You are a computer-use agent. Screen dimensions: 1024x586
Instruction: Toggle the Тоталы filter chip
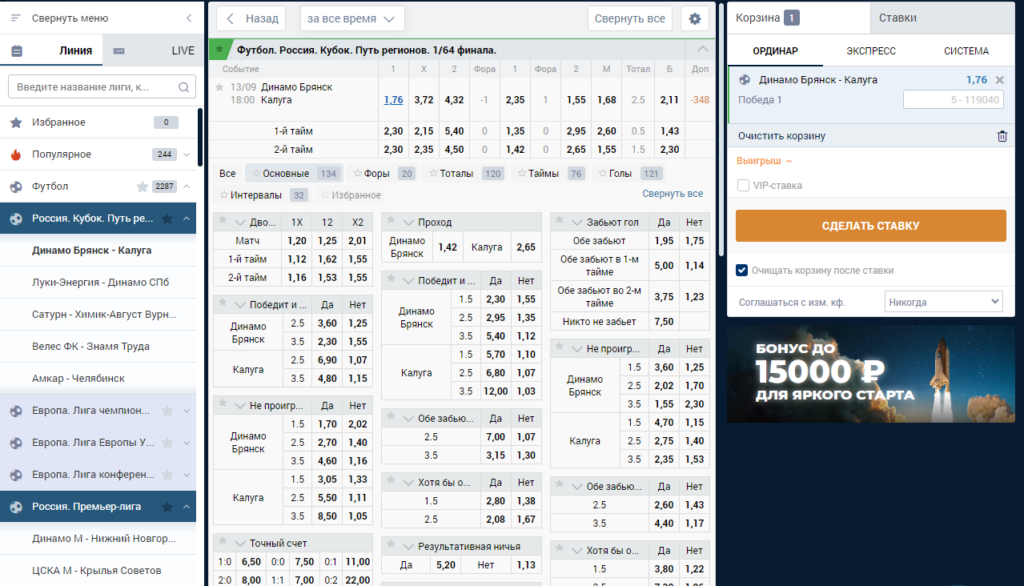[x=466, y=173]
